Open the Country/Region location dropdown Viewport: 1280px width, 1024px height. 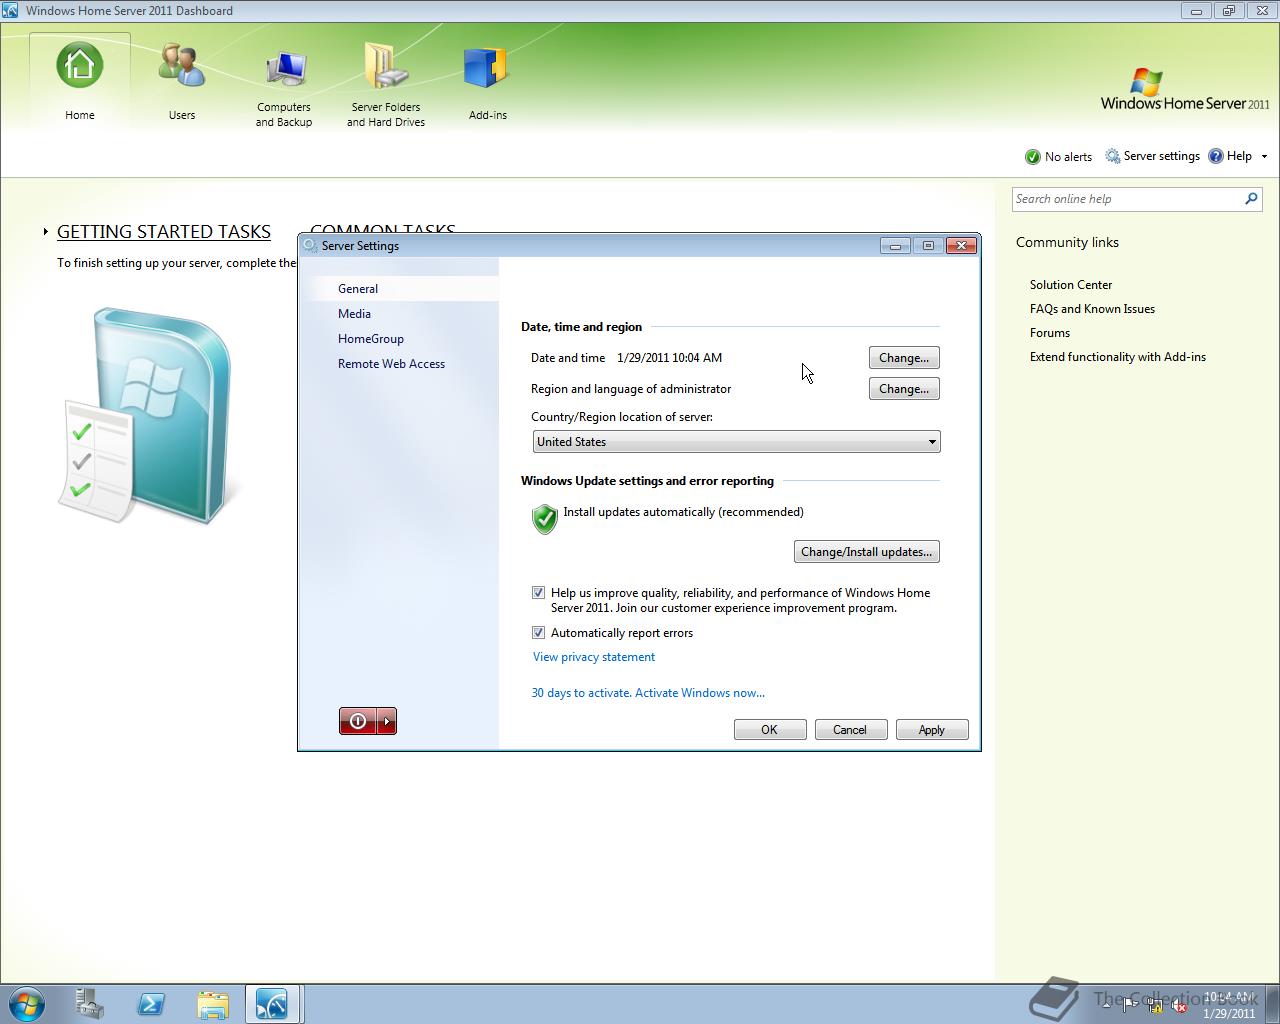coord(736,442)
